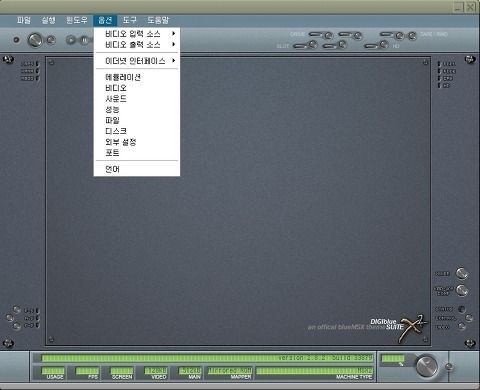Viewport: 480px width, 390px height.
Task: Click the version build text in status display
Action: (325, 358)
